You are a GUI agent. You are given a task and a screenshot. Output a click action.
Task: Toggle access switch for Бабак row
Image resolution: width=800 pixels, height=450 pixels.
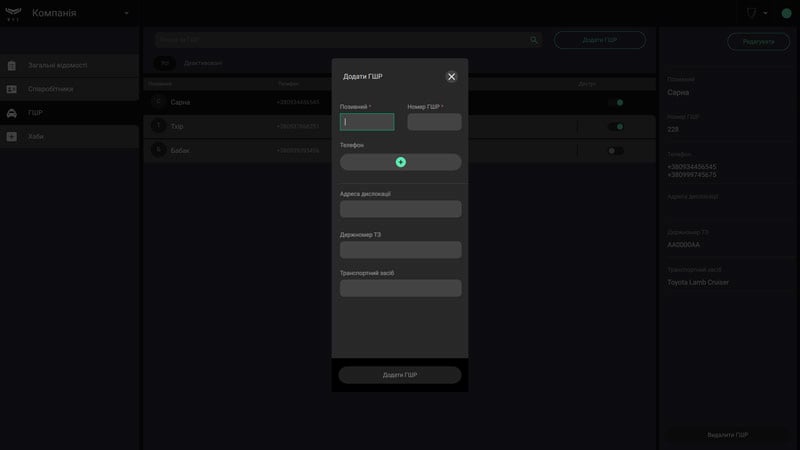tap(616, 151)
